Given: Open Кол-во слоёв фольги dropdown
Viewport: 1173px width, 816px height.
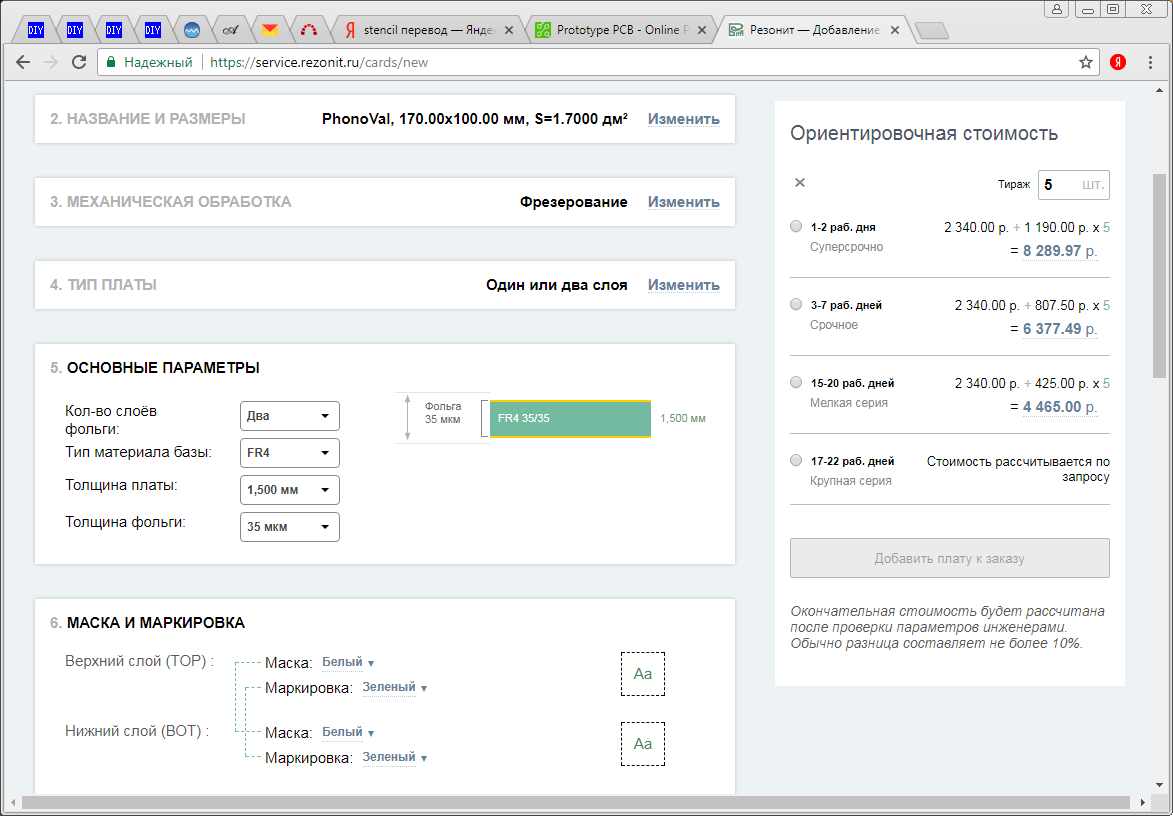Looking at the screenshot, I should tap(290, 416).
